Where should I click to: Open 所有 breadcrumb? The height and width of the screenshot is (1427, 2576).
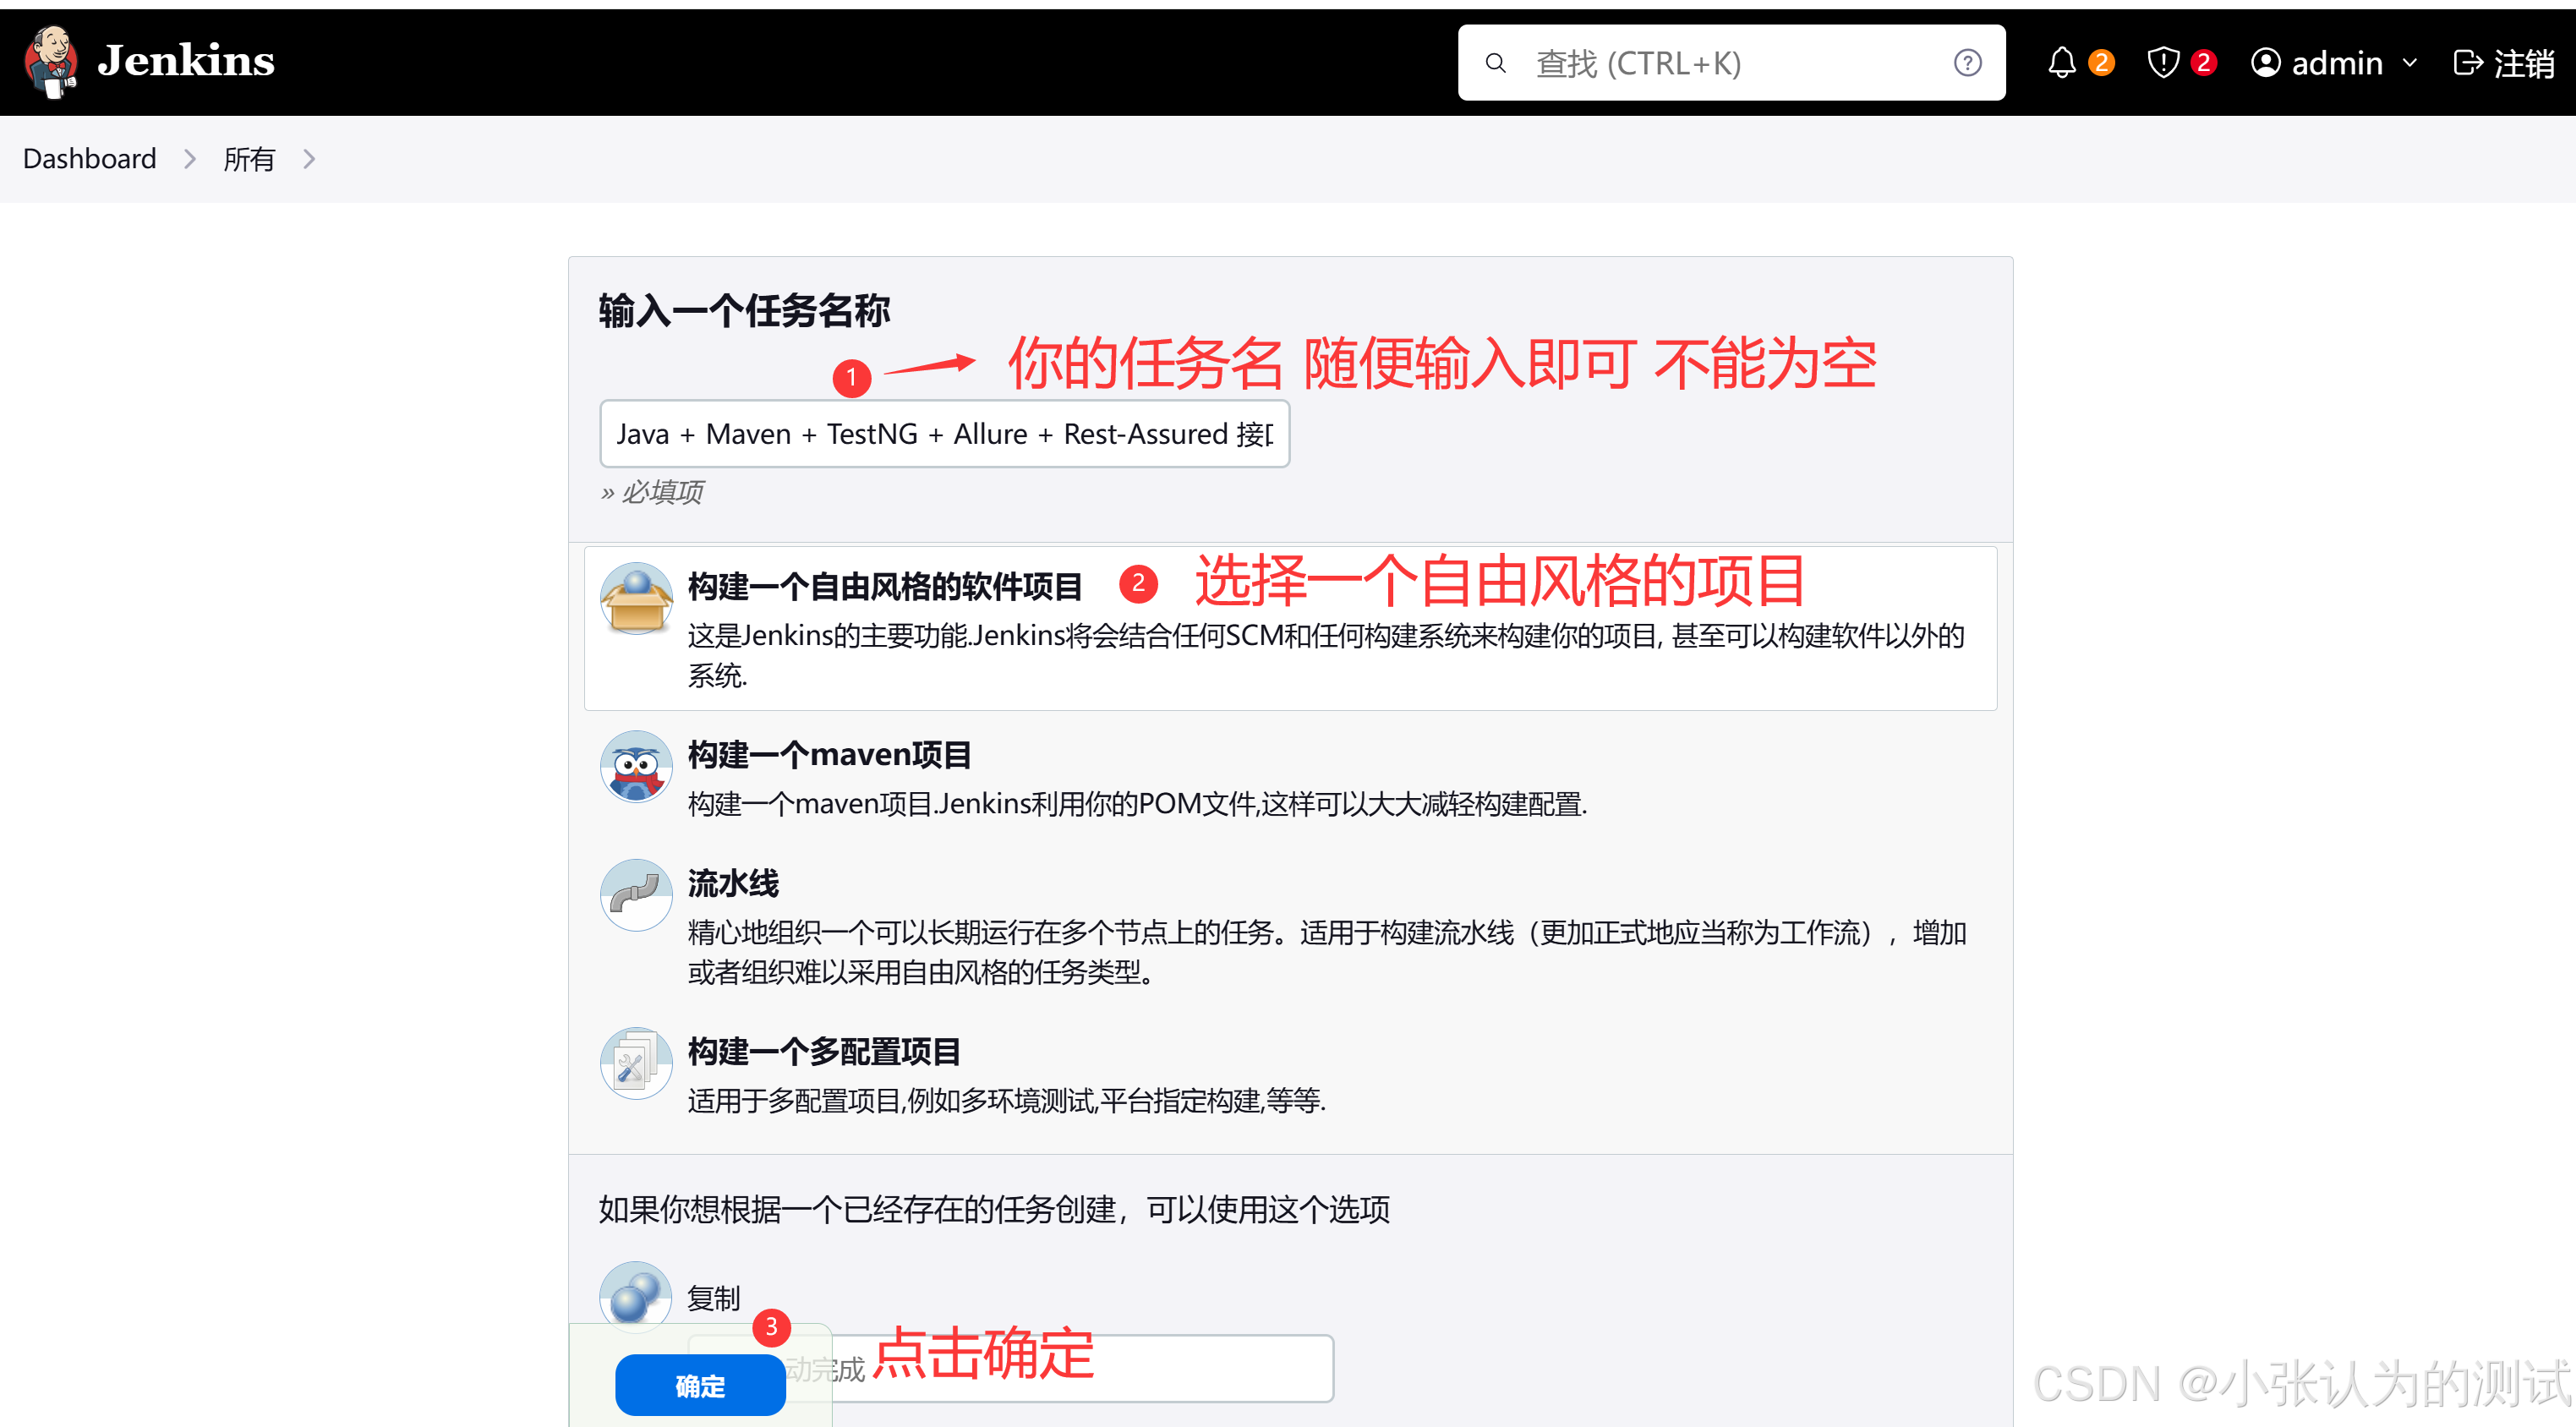click(x=249, y=159)
